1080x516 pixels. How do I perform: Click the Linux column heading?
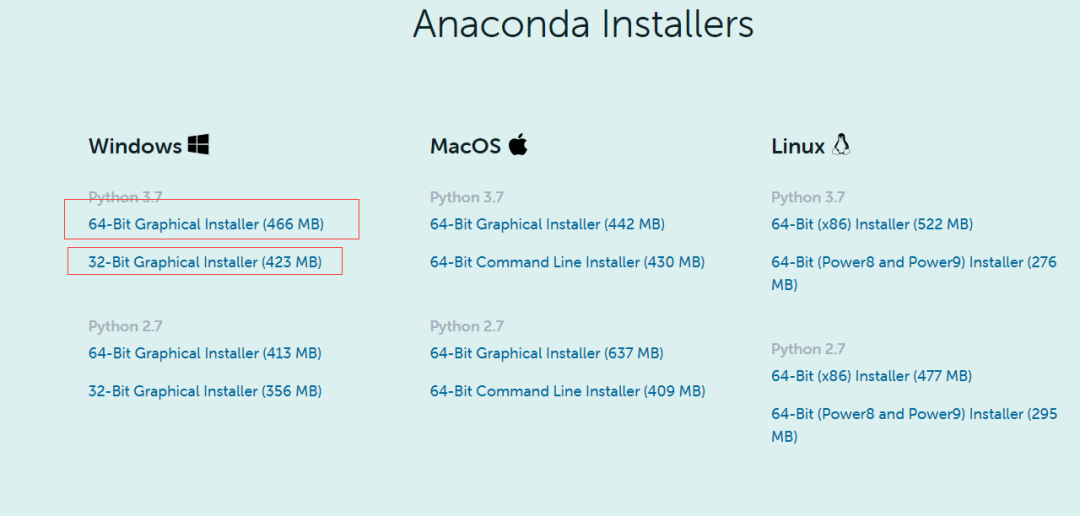click(798, 146)
